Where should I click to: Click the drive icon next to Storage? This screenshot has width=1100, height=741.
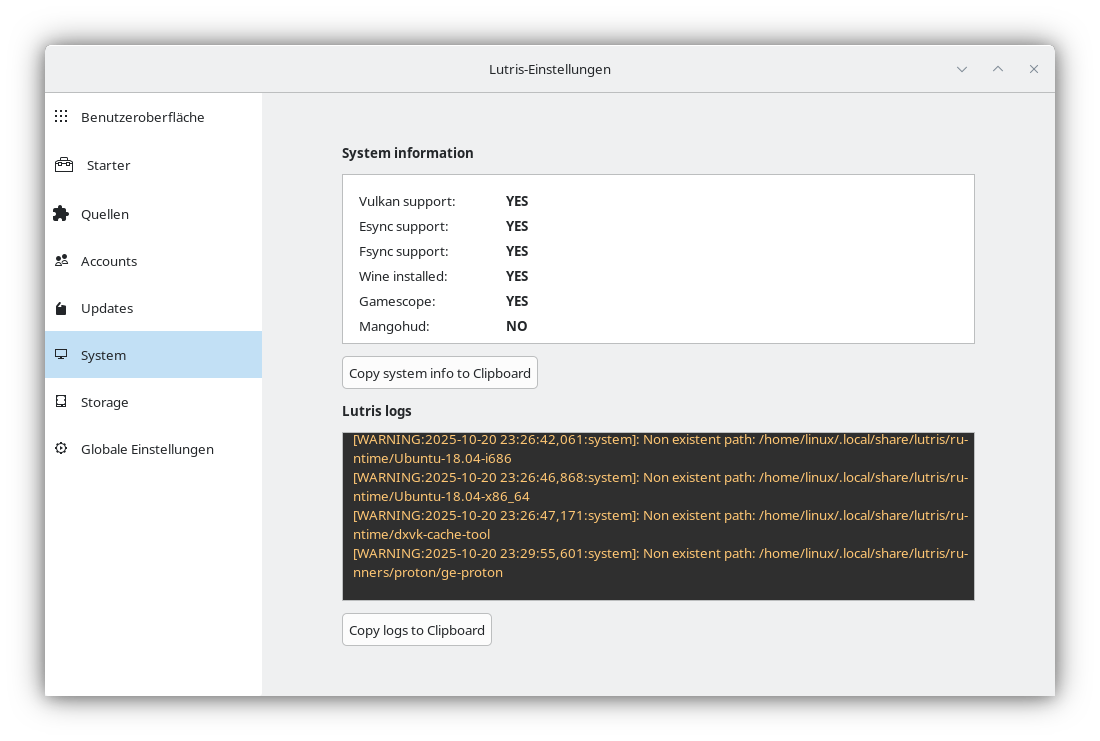tap(61, 402)
